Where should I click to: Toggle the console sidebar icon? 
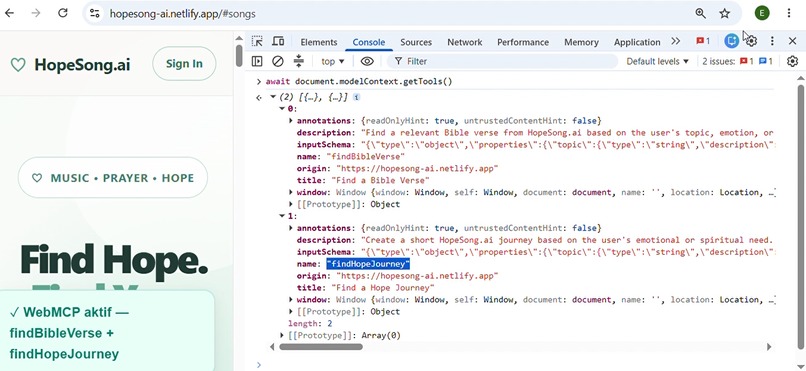pos(257,61)
